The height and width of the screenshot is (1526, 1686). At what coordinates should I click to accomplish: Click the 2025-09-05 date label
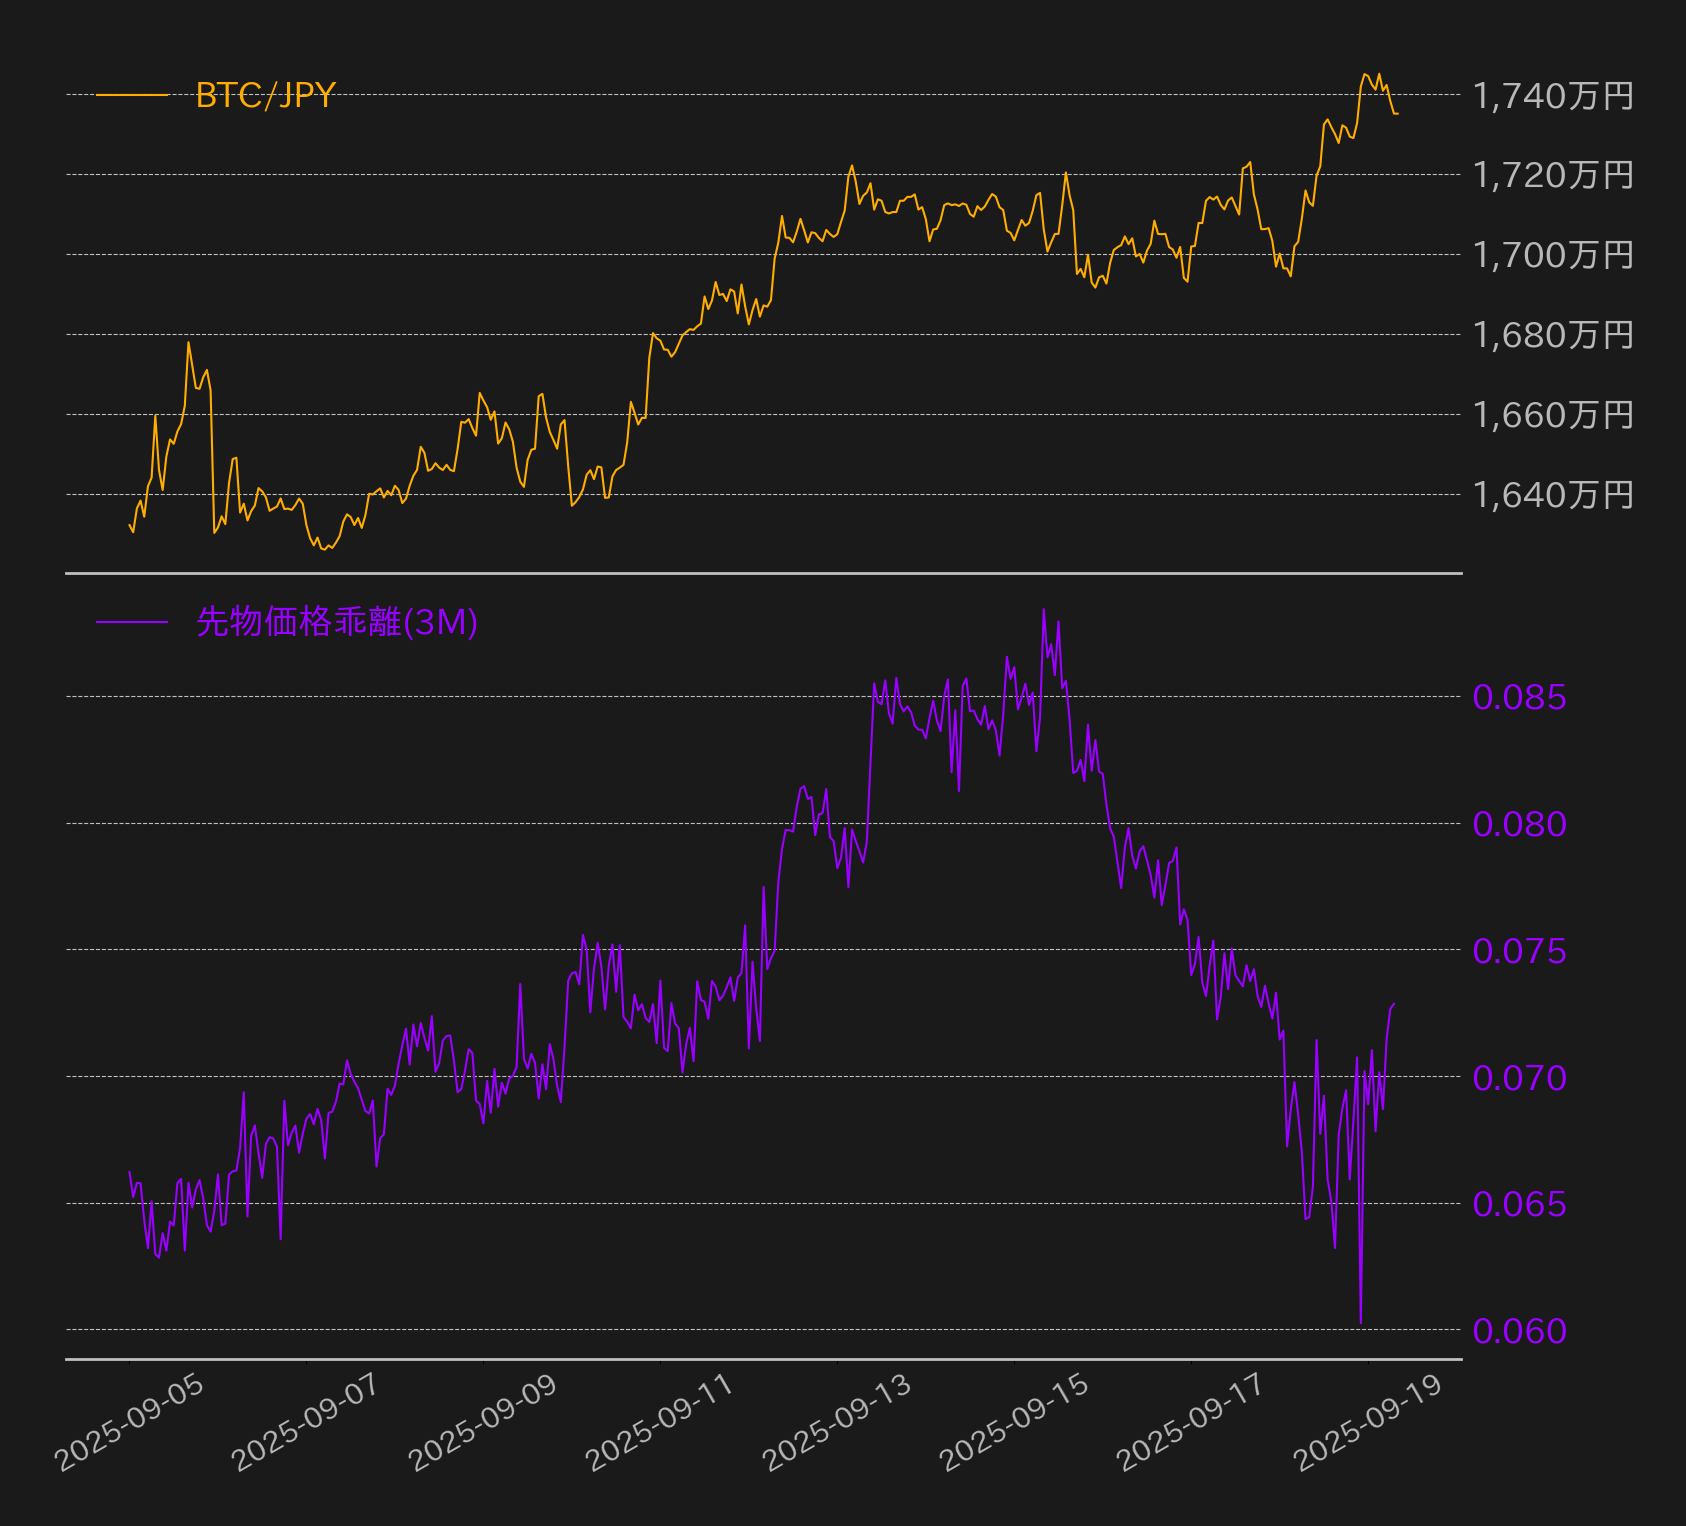click(130, 1422)
